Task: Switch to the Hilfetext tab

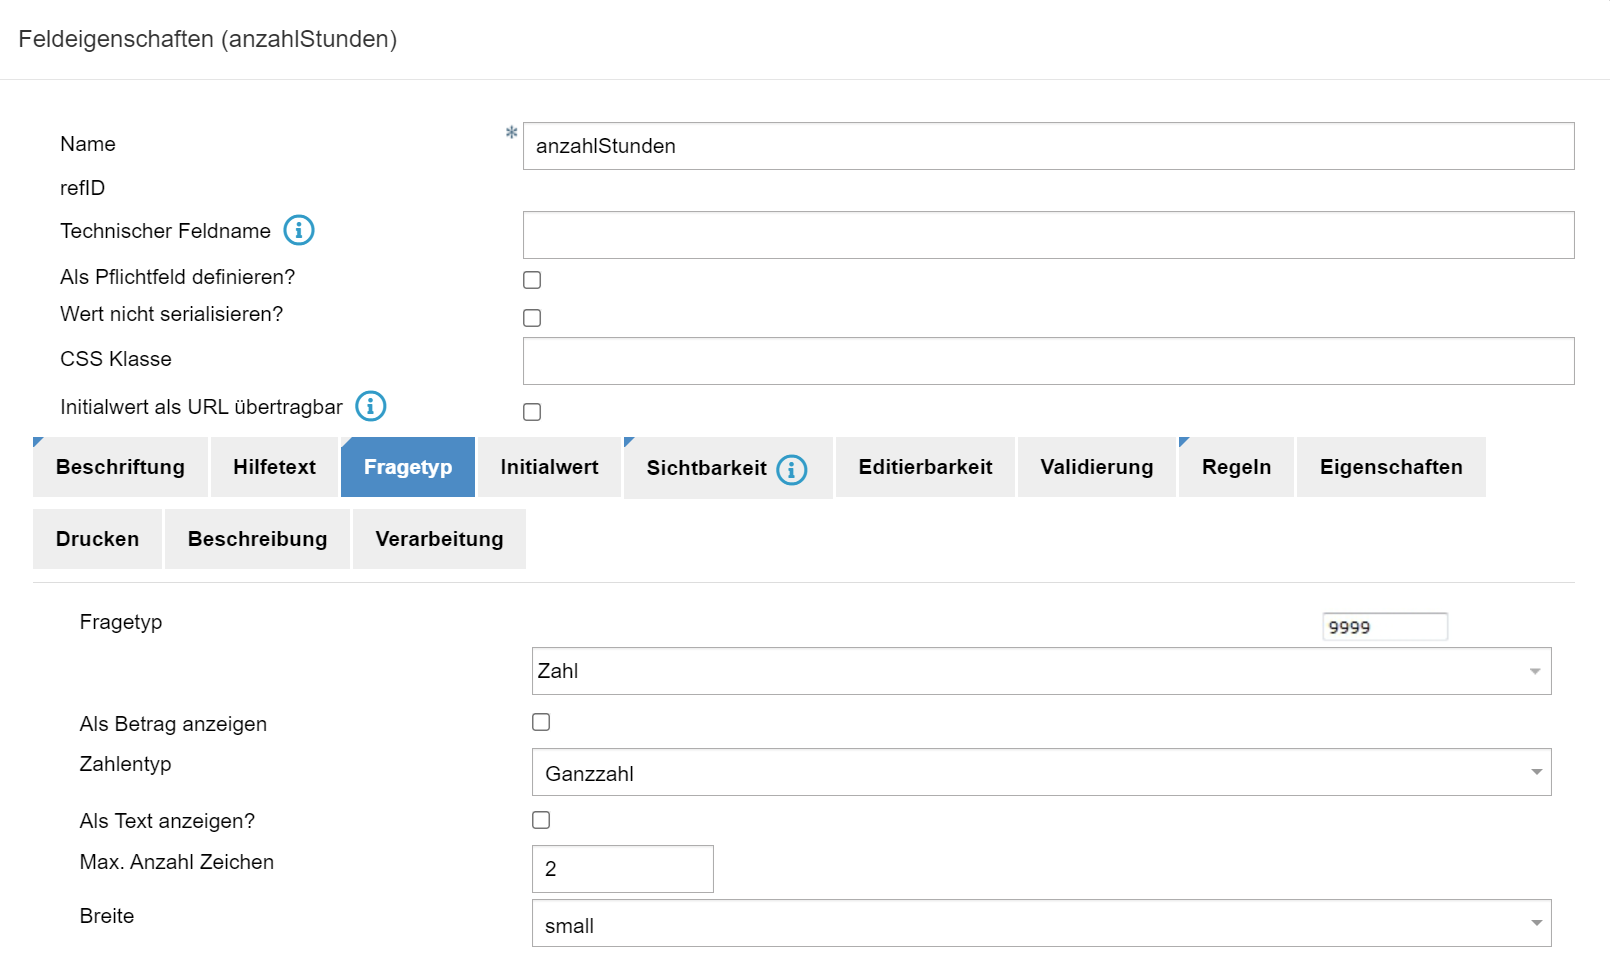Action: click(274, 467)
